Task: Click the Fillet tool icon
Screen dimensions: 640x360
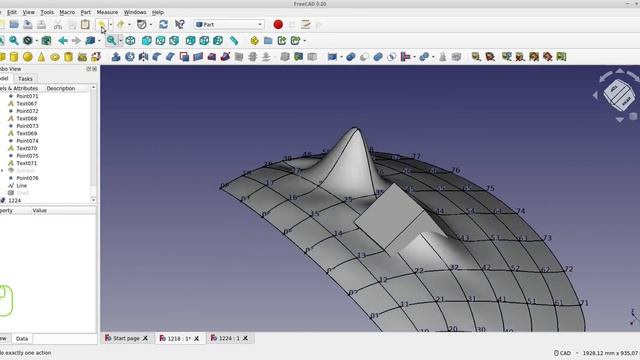Action: pos(157,57)
